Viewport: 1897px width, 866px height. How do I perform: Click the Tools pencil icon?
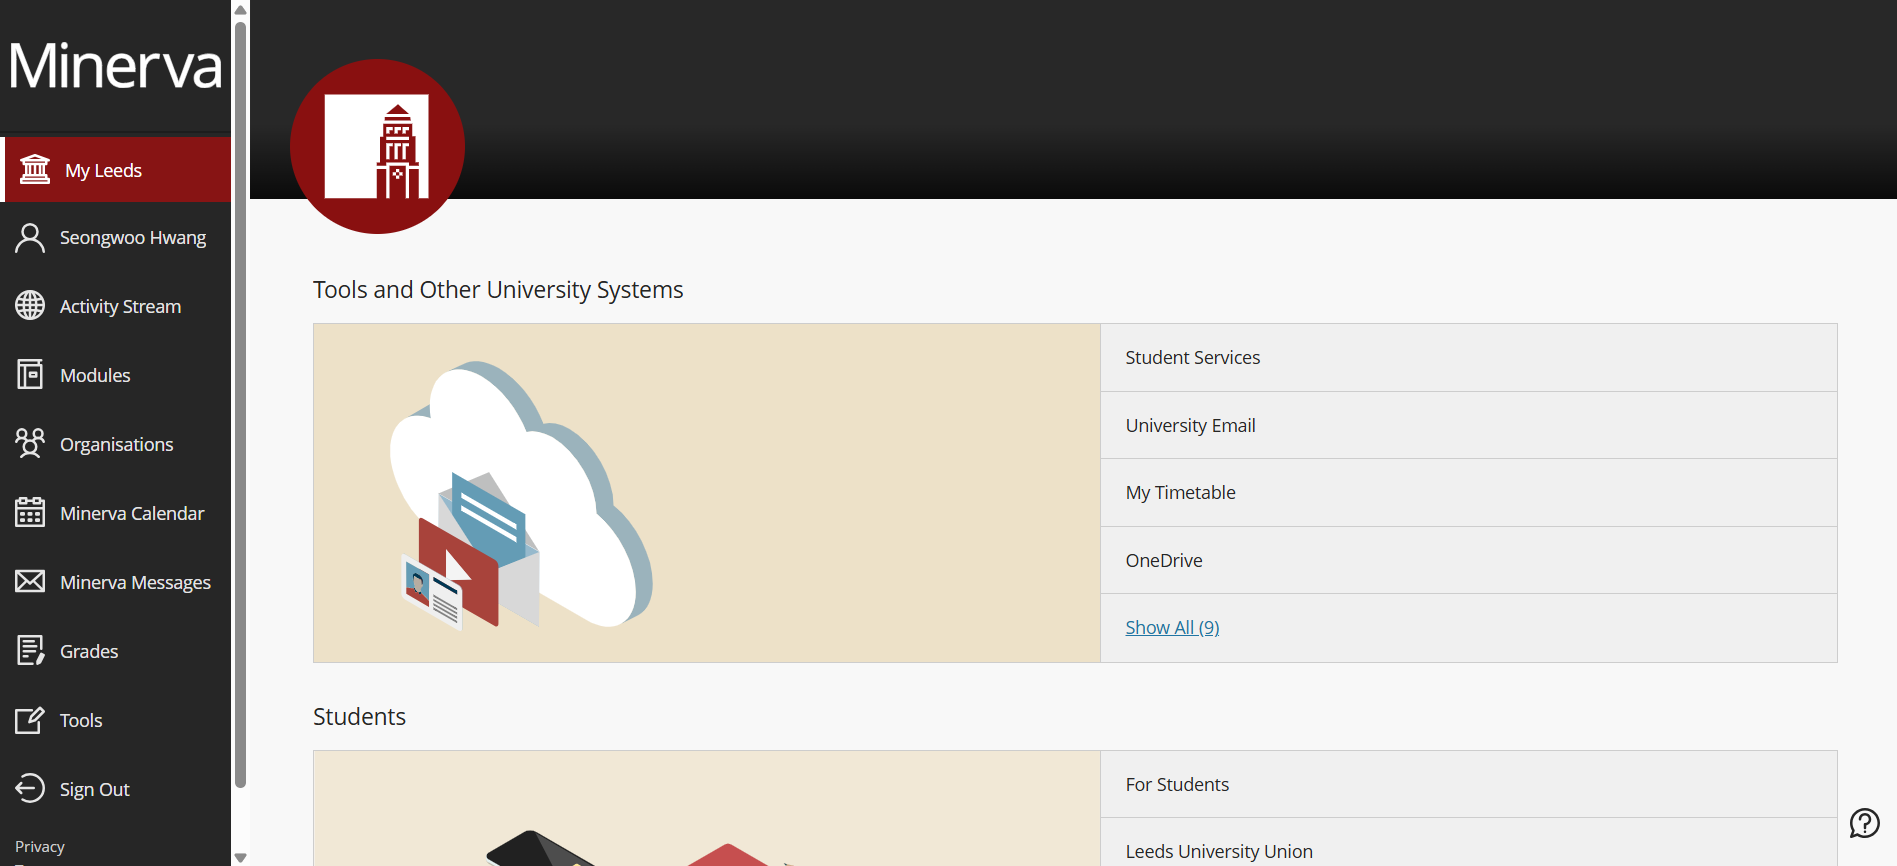pos(30,719)
